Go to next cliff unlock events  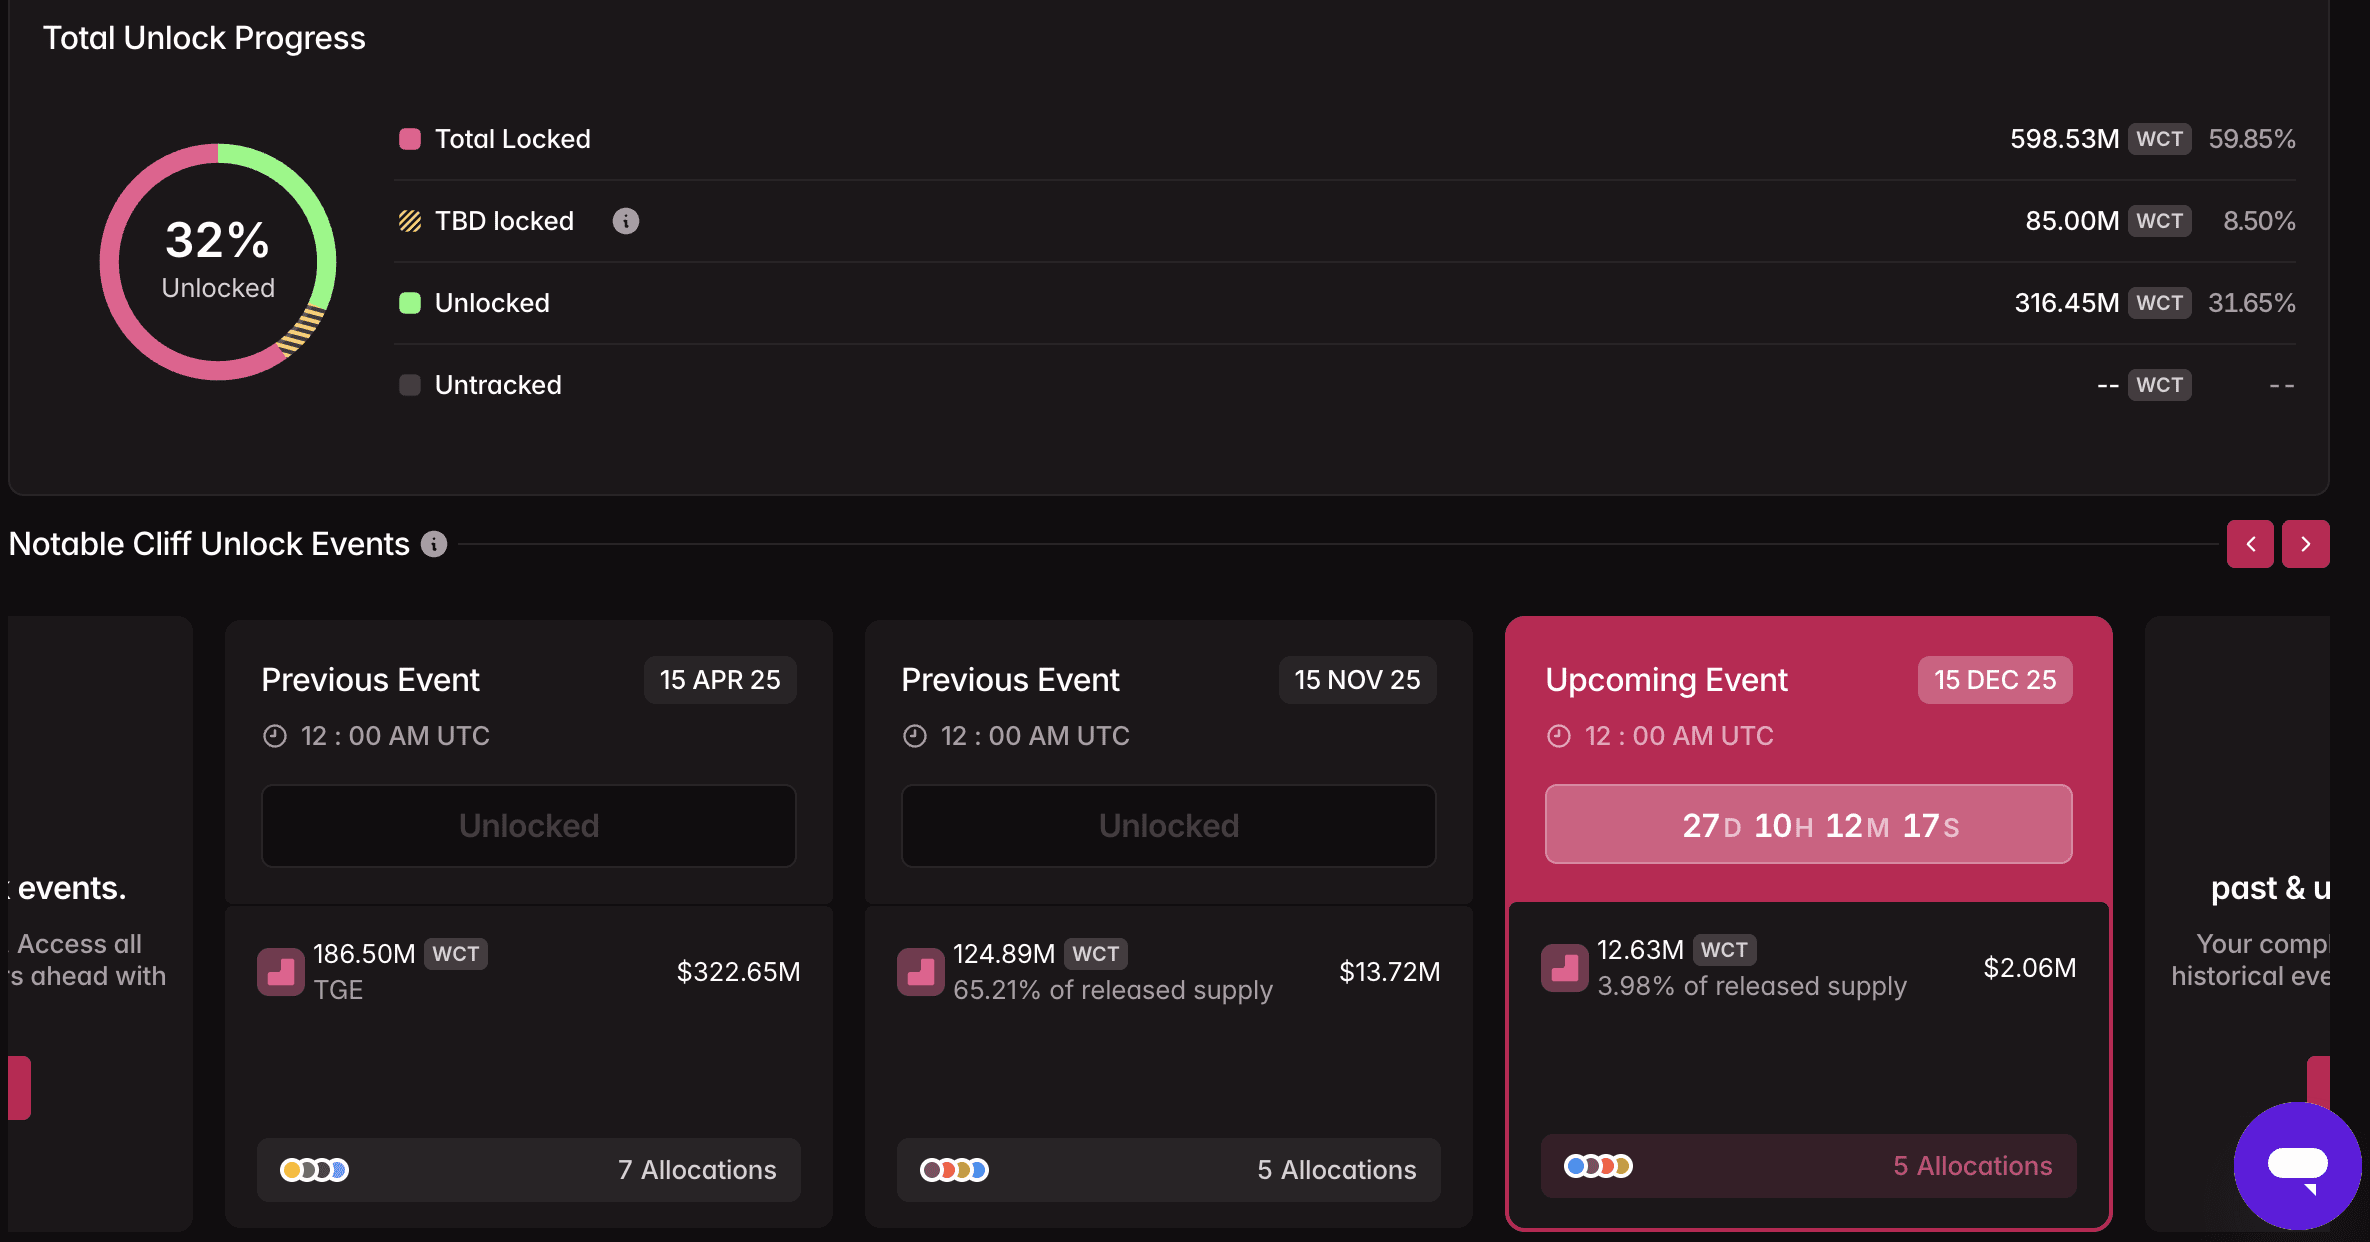click(x=2306, y=544)
